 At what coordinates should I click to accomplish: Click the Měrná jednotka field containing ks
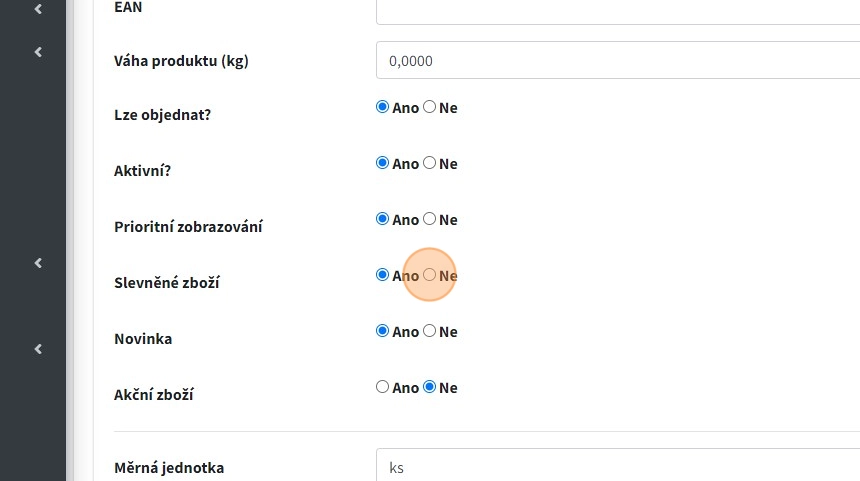point(617,467)
